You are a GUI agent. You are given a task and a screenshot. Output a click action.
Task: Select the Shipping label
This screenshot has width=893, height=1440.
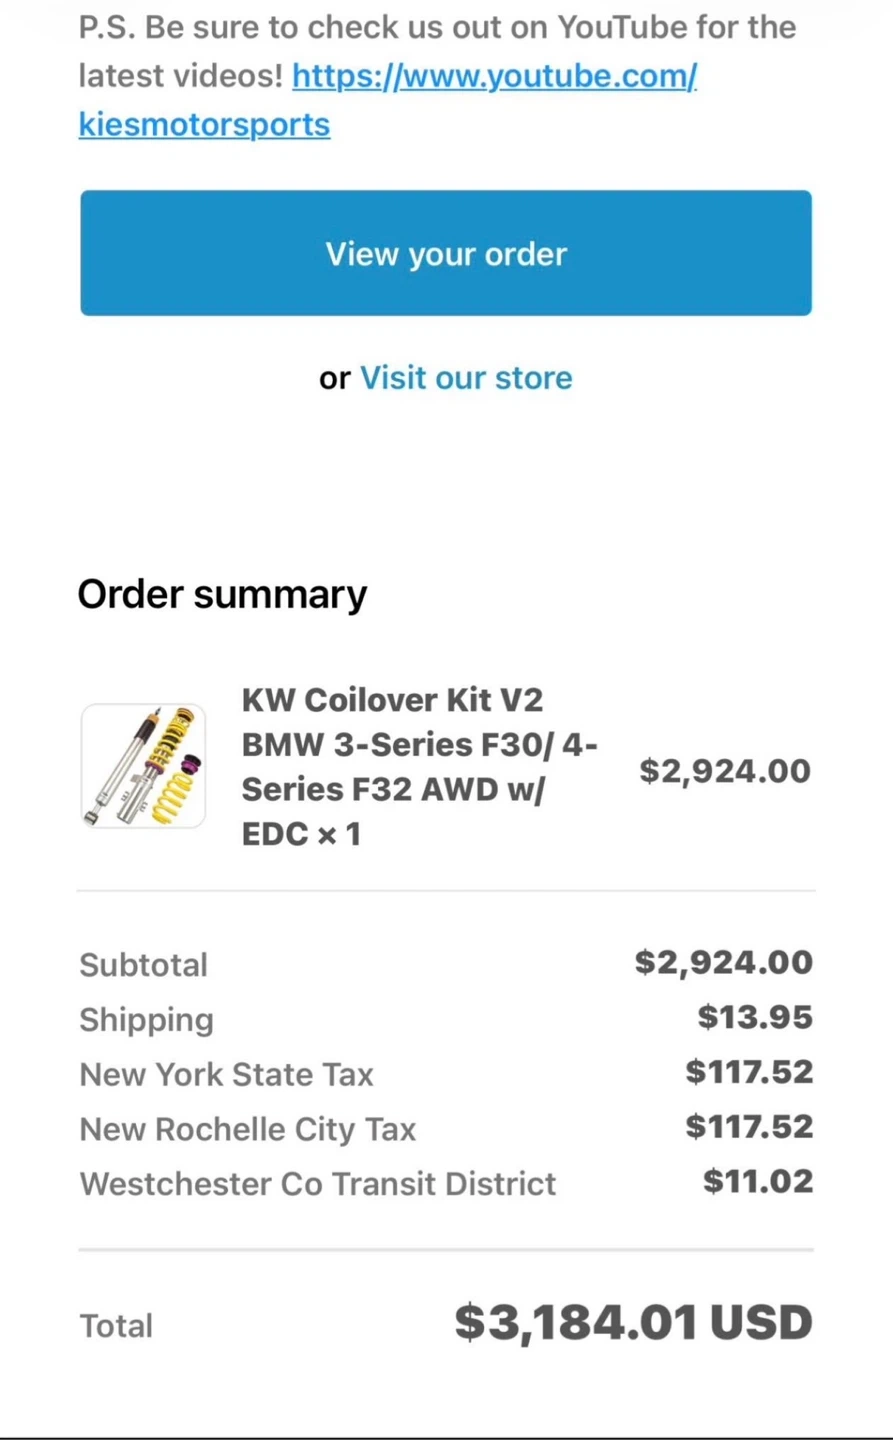click(146, 1020)
